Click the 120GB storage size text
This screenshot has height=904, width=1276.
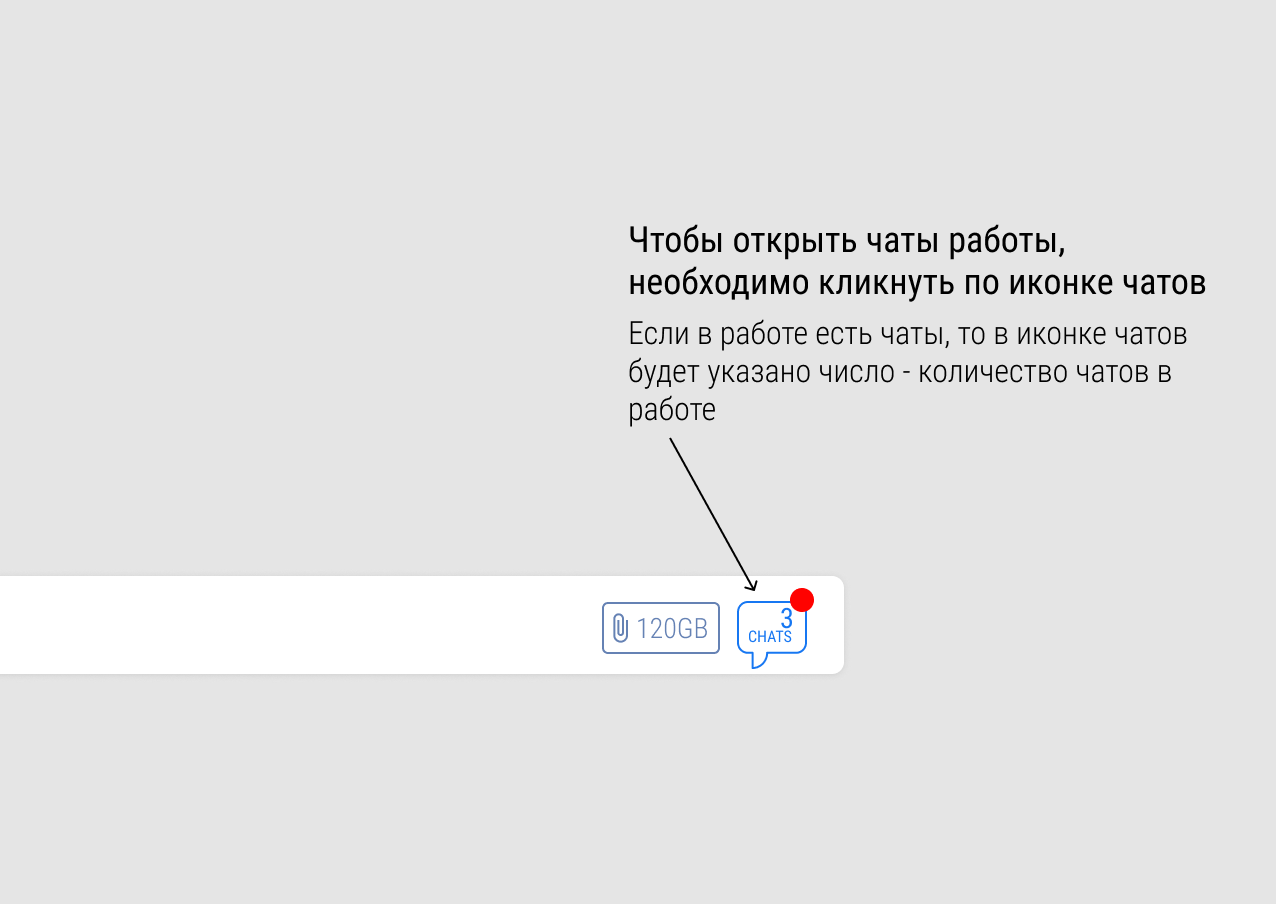[x=672, y=629]
